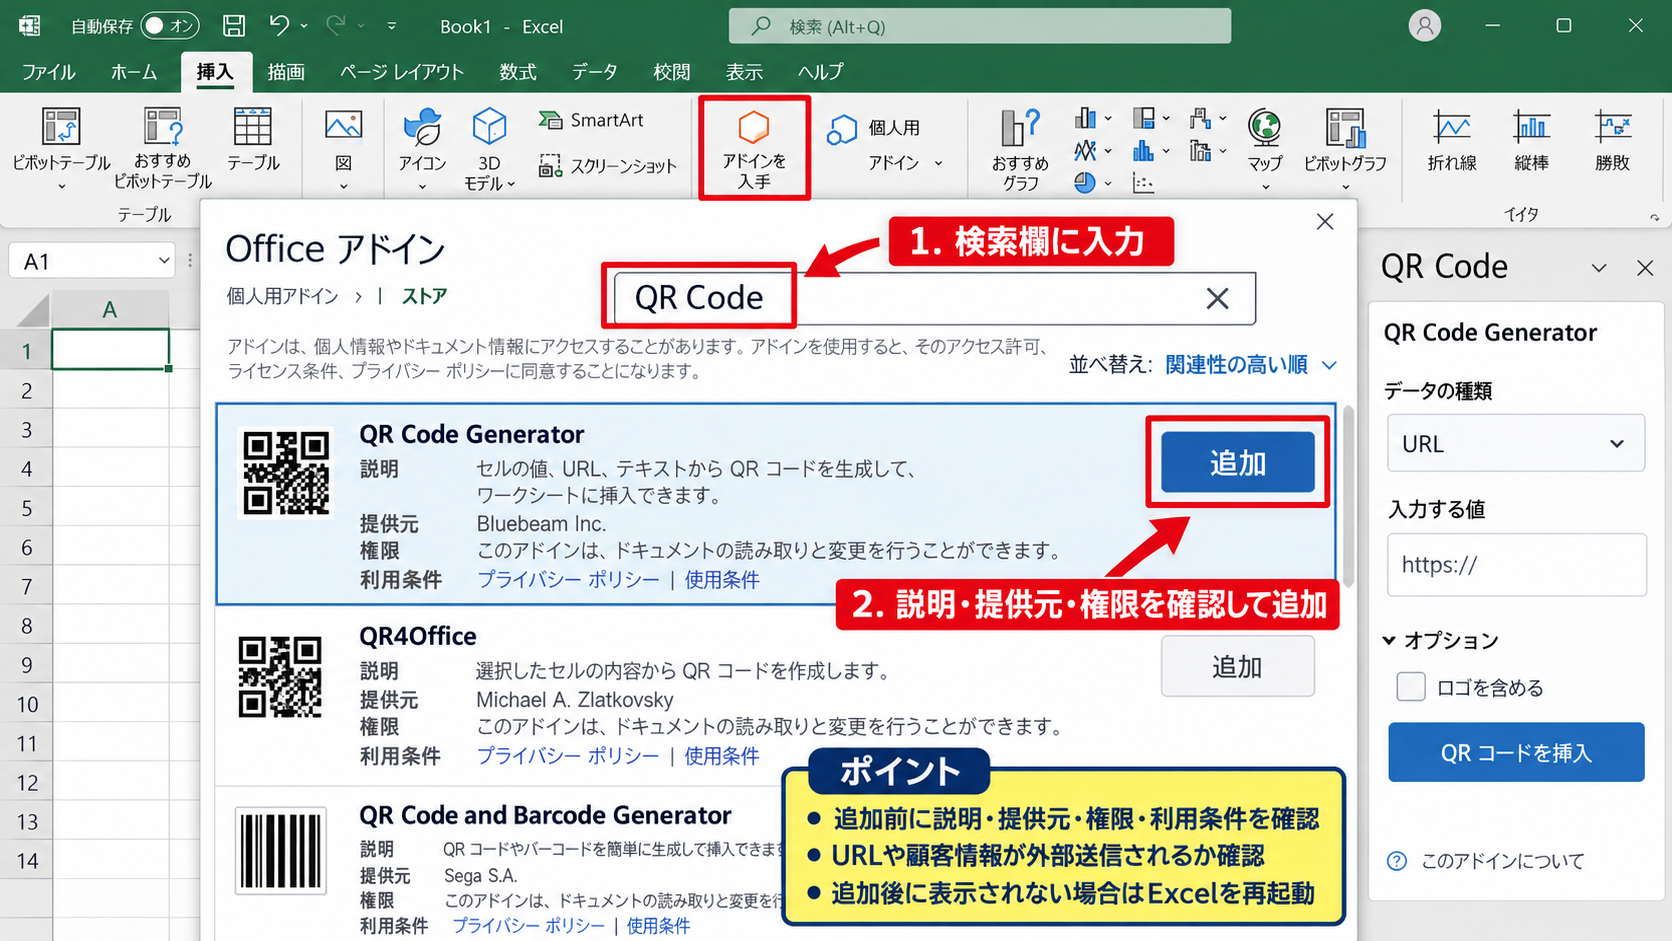Check the ロゴを含める checkbox
The width and height of the screenshot is (1672, 941).
pos(1411,687)
